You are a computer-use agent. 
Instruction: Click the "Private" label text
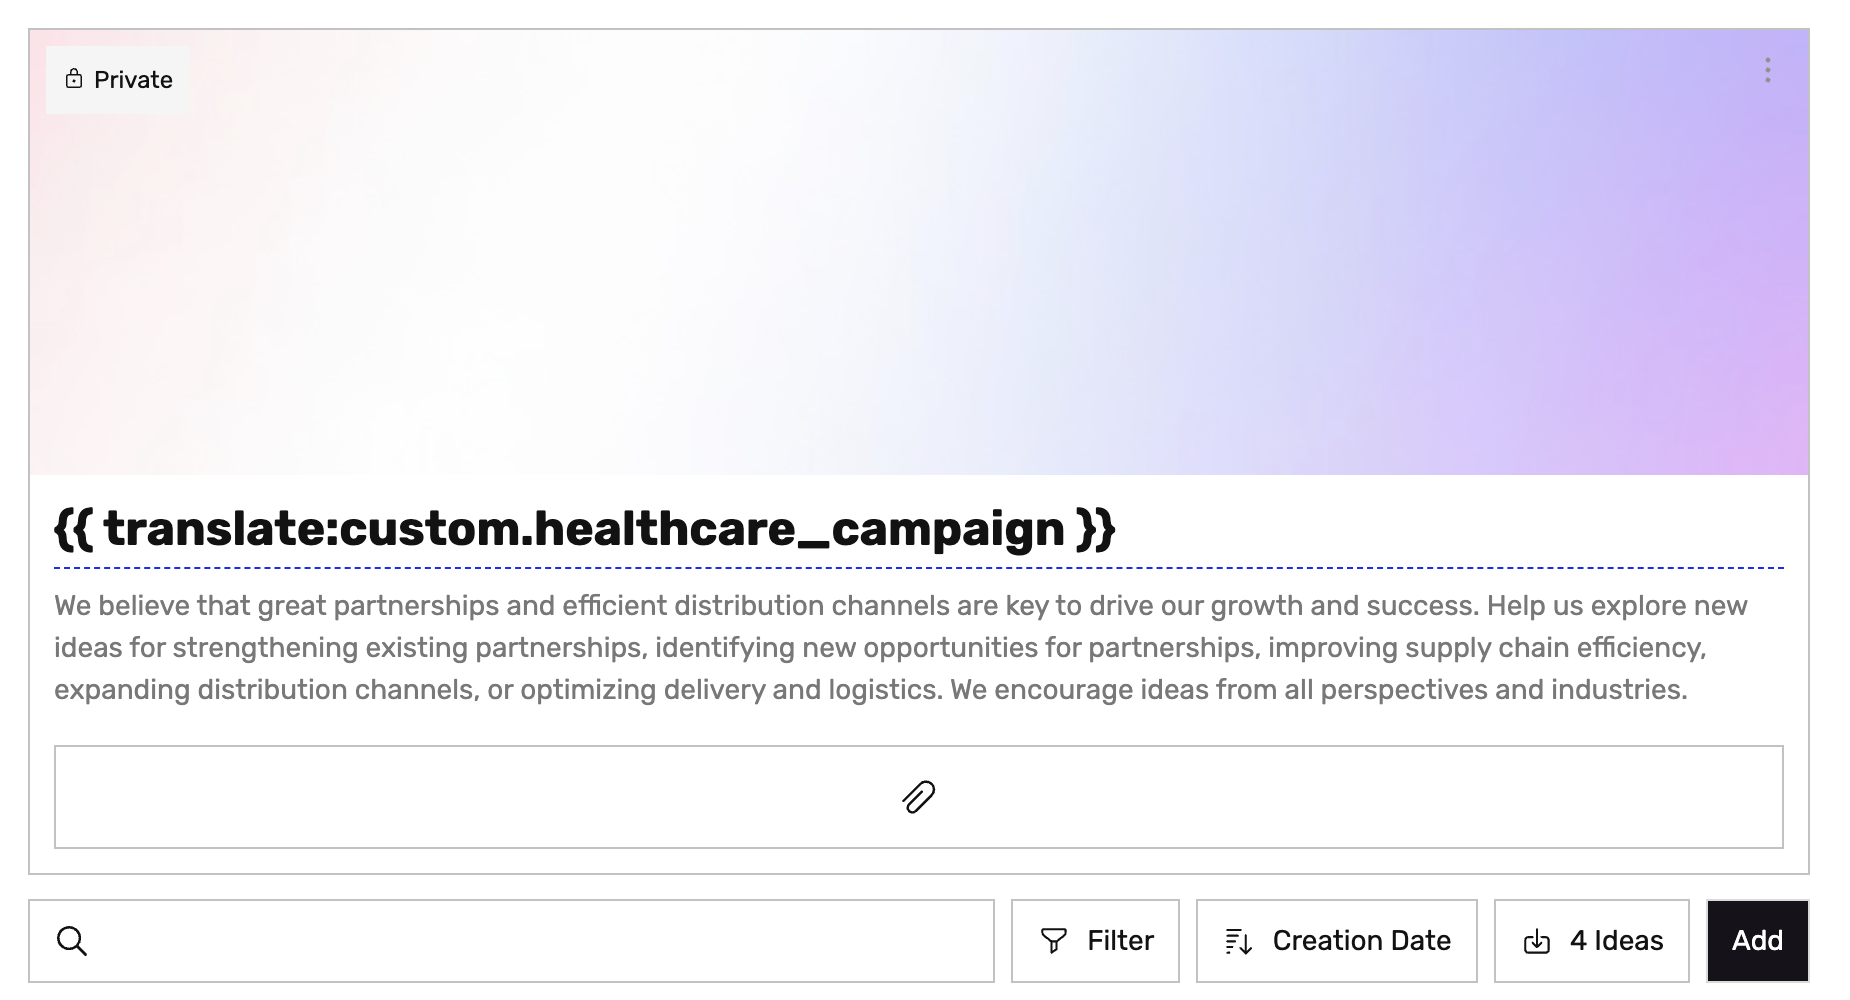(x=133, y=80)
